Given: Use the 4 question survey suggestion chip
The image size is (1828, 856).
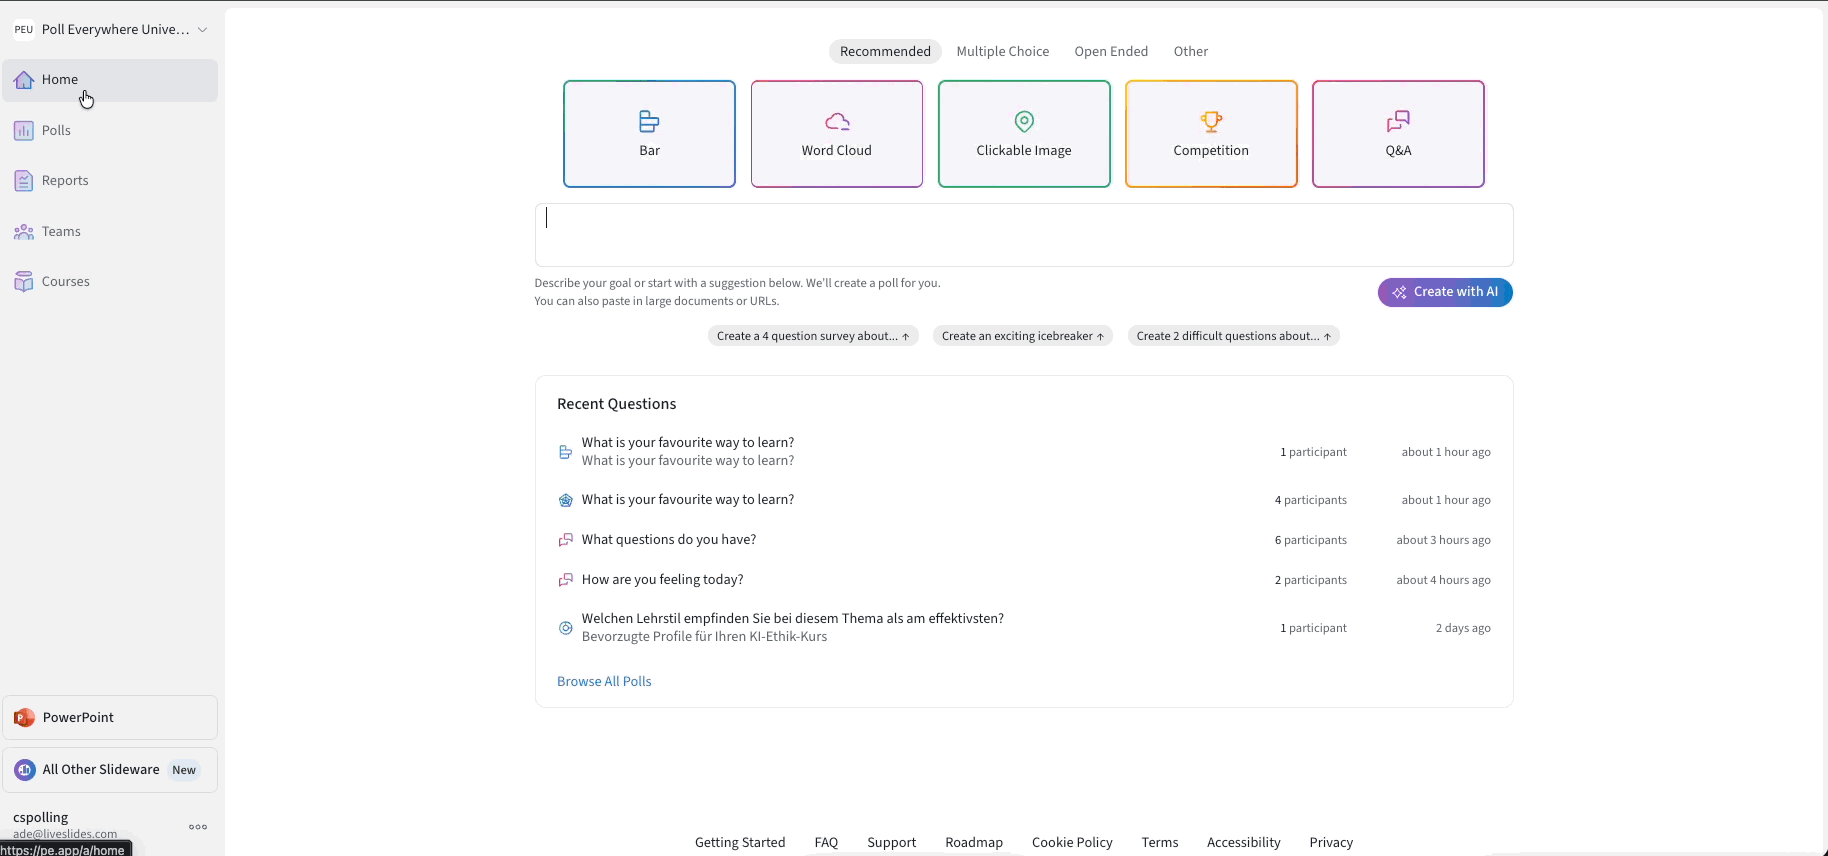Looking at the screenshot, I should [x=813, y=336].
